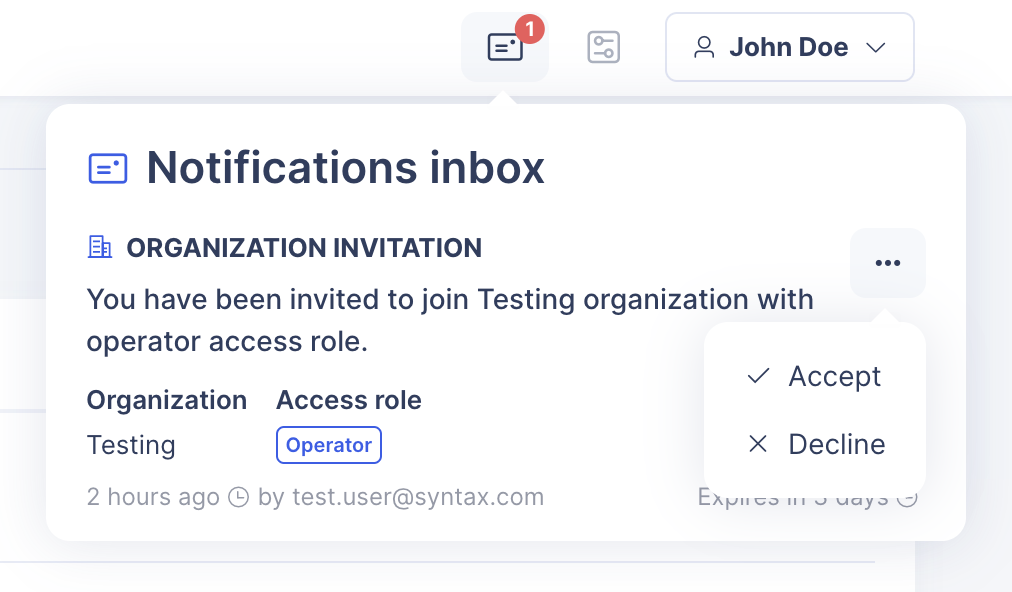Click the user avatar icon beside John Doe
The height and width of the screenshot is (592, 1012).
(704, 48)
